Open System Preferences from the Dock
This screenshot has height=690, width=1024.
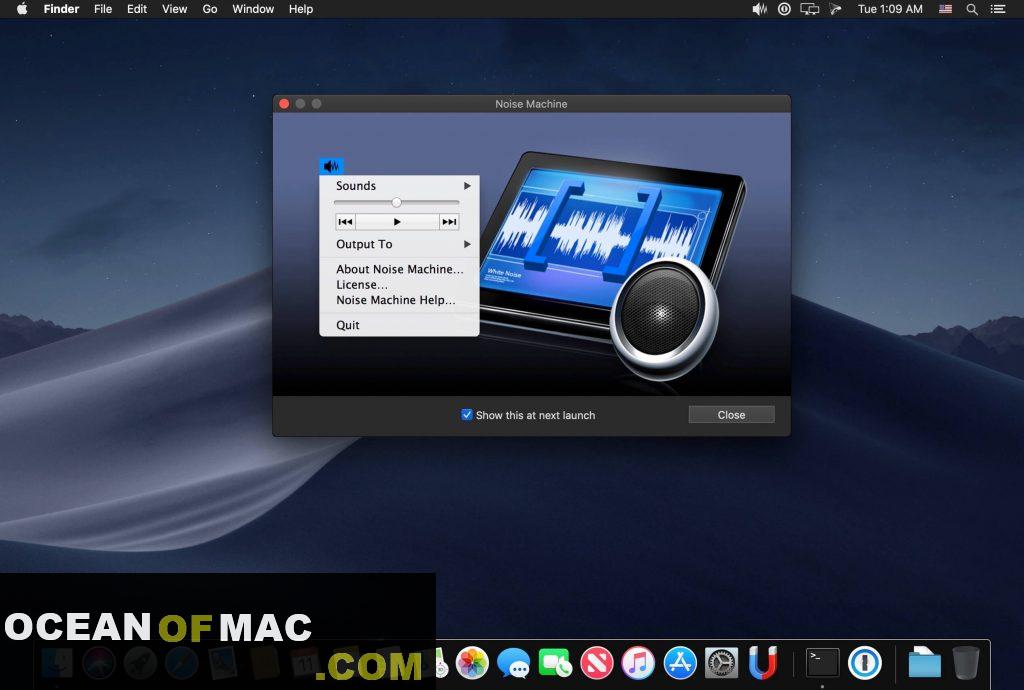(x=722, y=662)
